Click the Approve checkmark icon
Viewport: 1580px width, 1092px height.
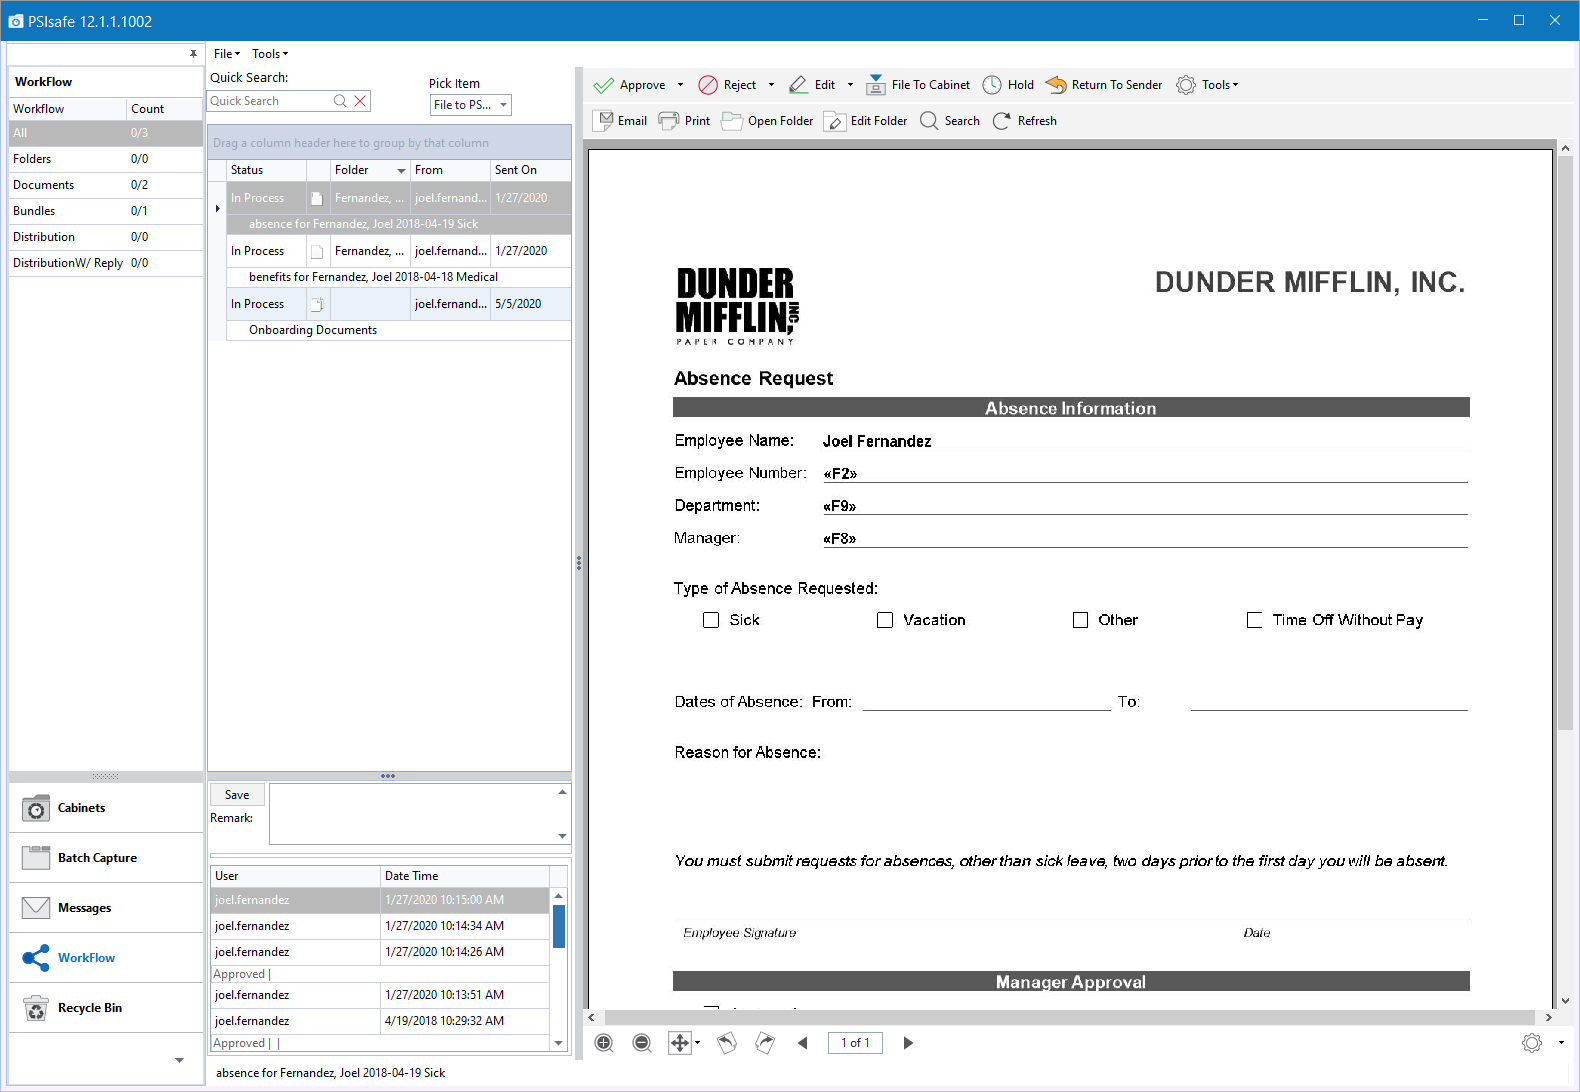pos(604,85)
